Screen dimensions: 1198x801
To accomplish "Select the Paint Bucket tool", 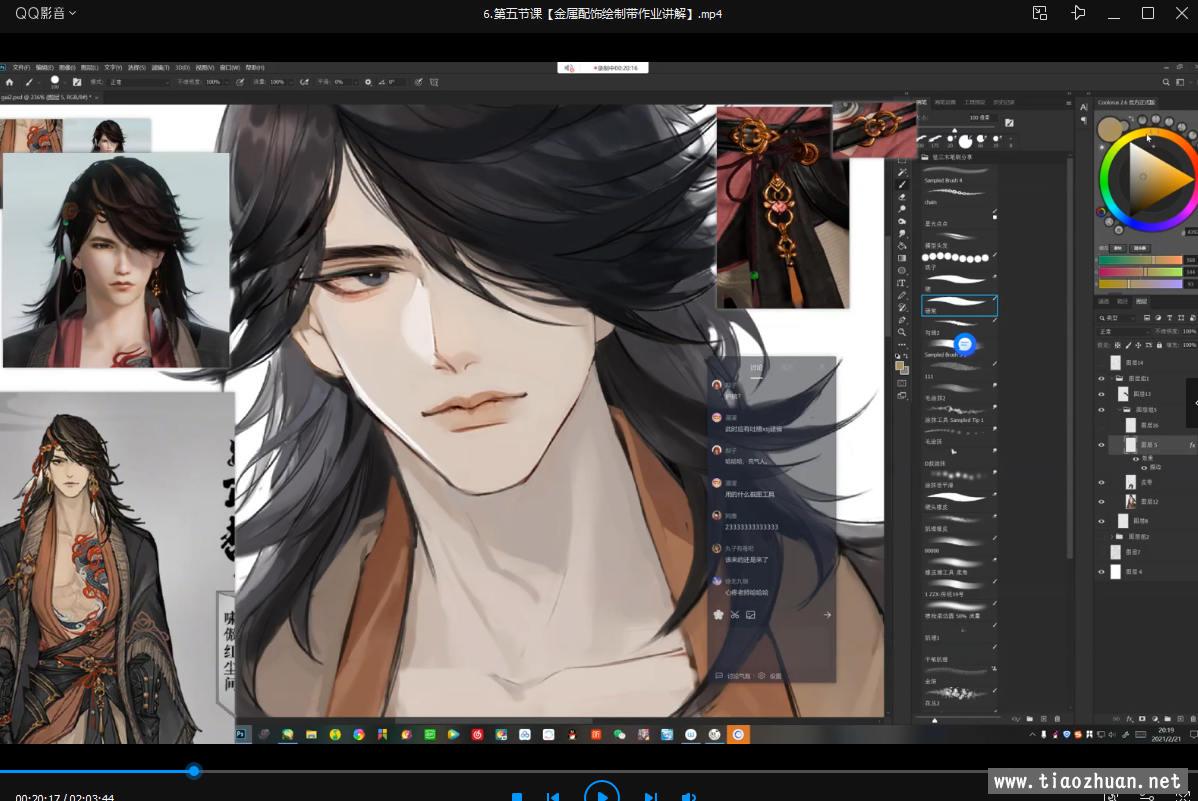I will (902, 246).
